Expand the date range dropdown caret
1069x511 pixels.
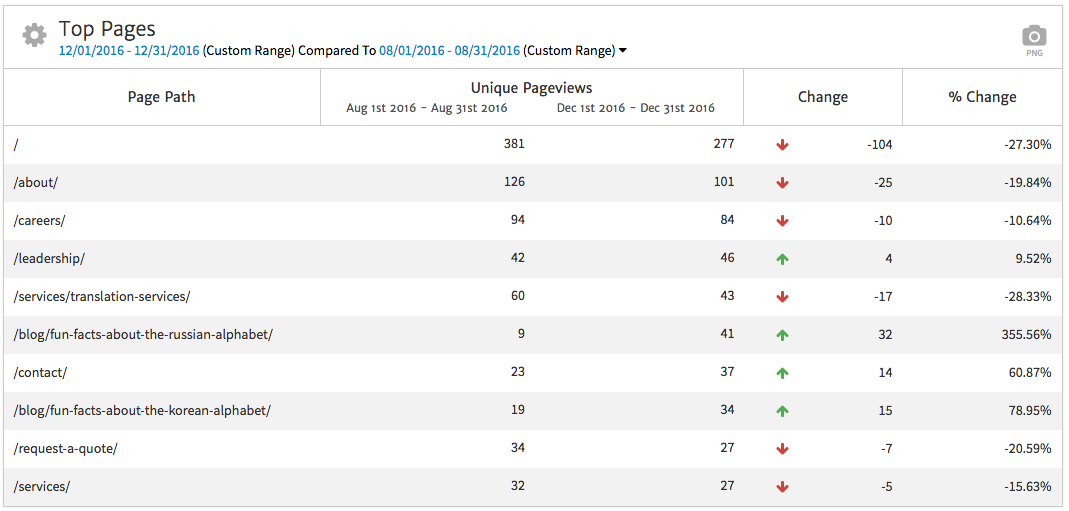(623, 51)
